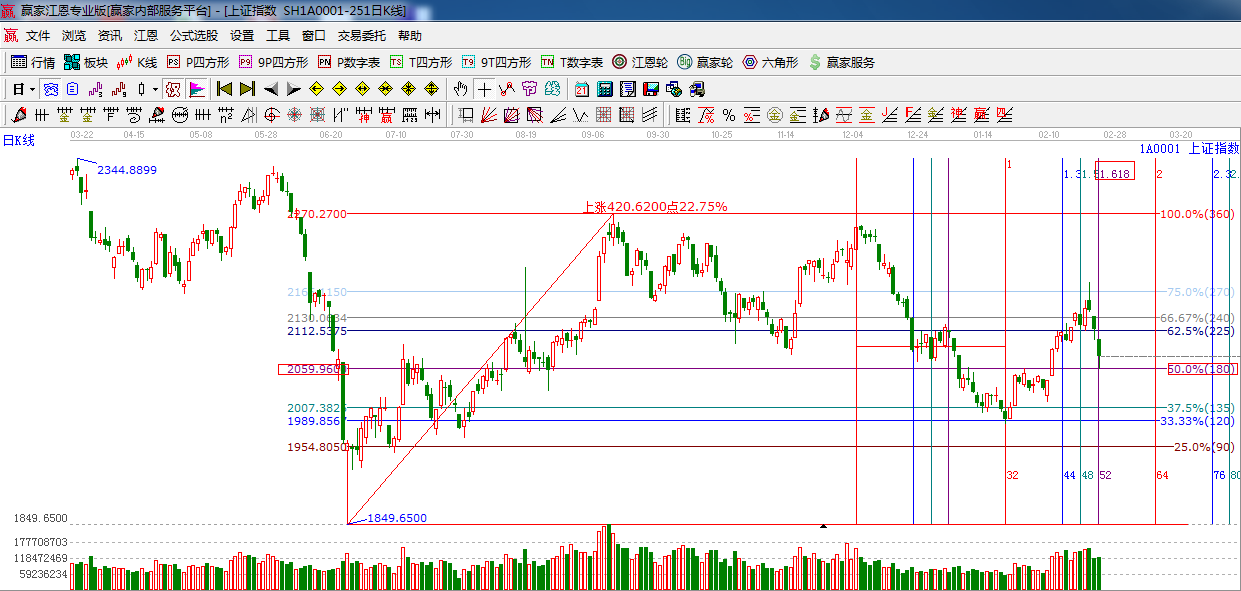
Task: Toggle the pressed flag icon button
Action: (196, 89)
